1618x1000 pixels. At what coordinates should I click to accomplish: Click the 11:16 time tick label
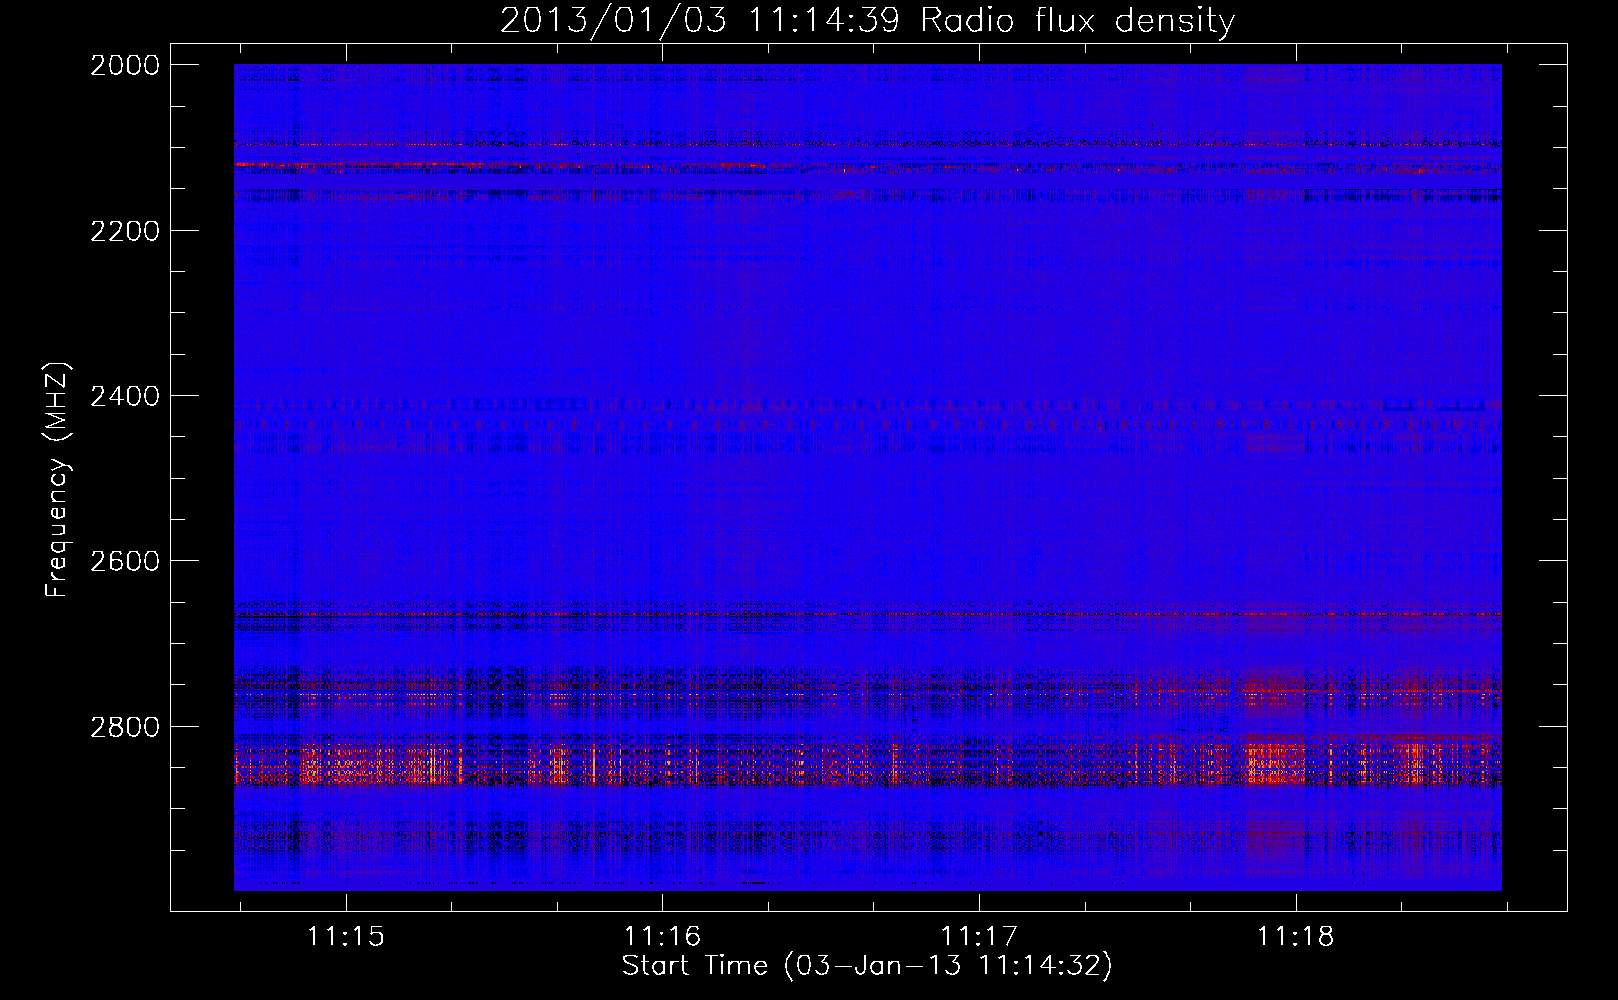[x=662, y=937]
